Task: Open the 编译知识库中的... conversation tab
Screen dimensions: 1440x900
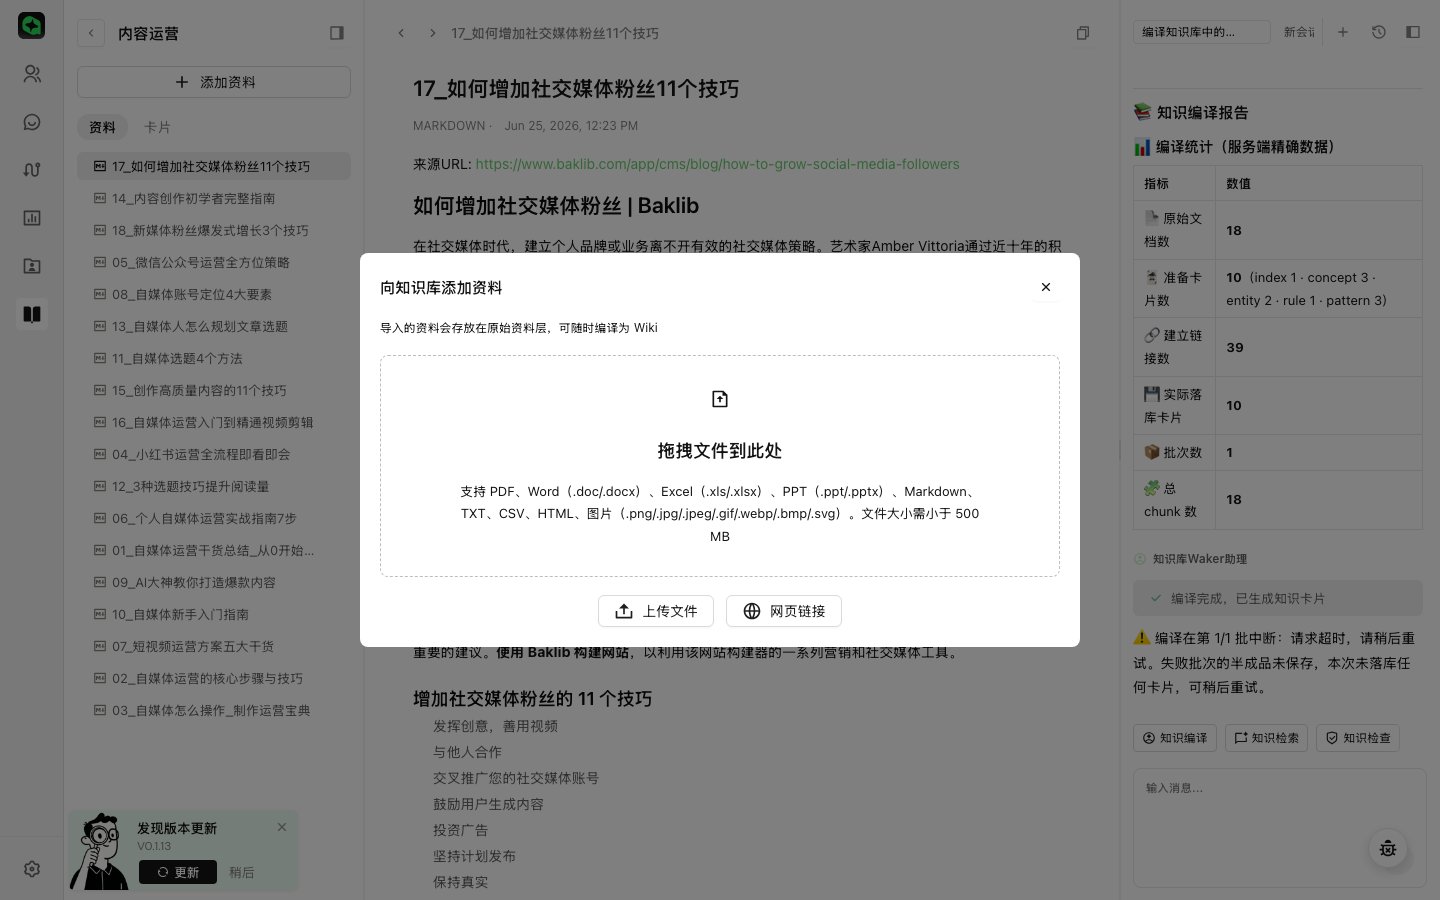Action: click(x=1201, y=32)
